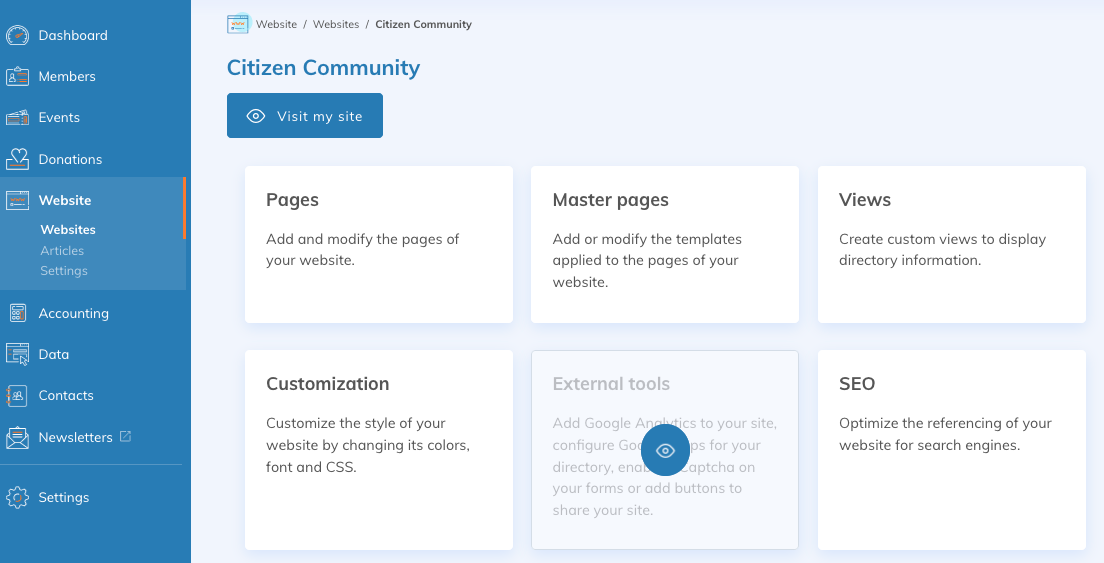The height and width of the screenshot is (563, 1104).
Task: Open the Customization card
Action: pyautogui.click(x=378, y=449)
